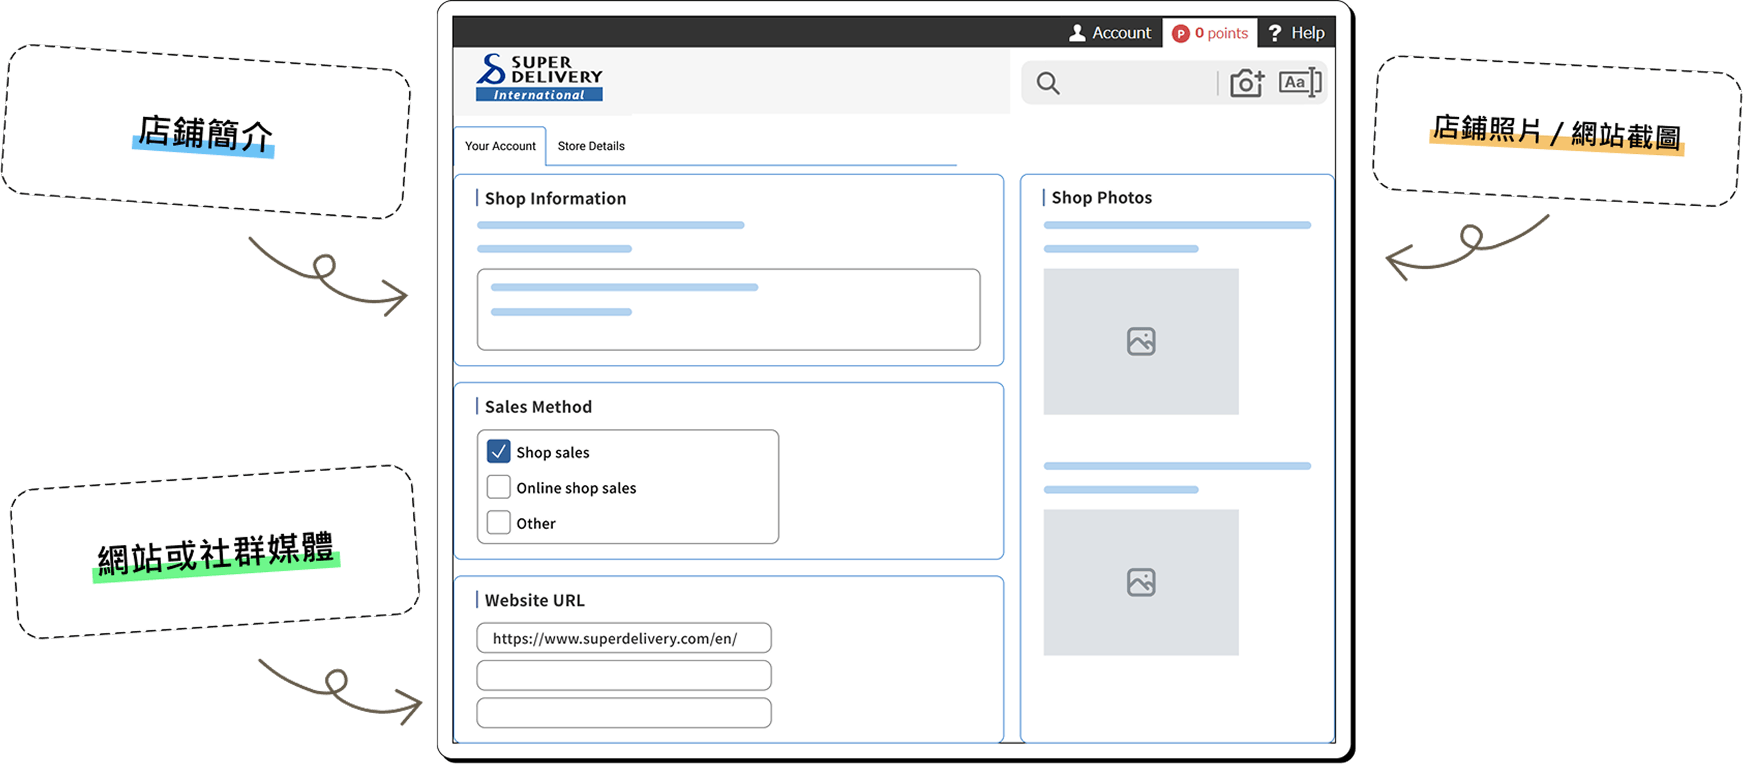Enable the Online shop sales checkbox
The image size is (1743, 764).
click(x=498, y=487)
